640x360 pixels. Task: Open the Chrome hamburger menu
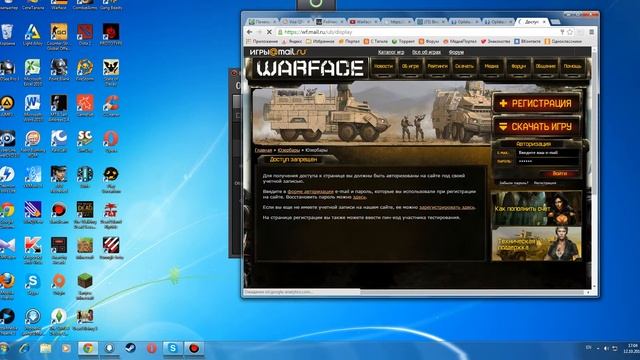pos(591,32)
